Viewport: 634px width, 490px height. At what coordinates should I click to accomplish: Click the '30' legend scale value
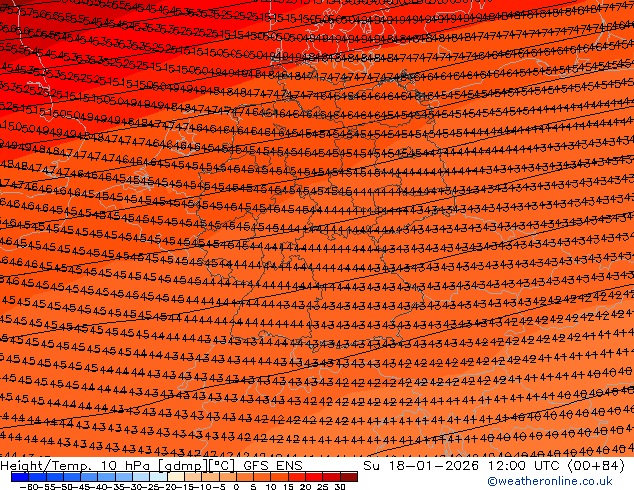(340, 486)
